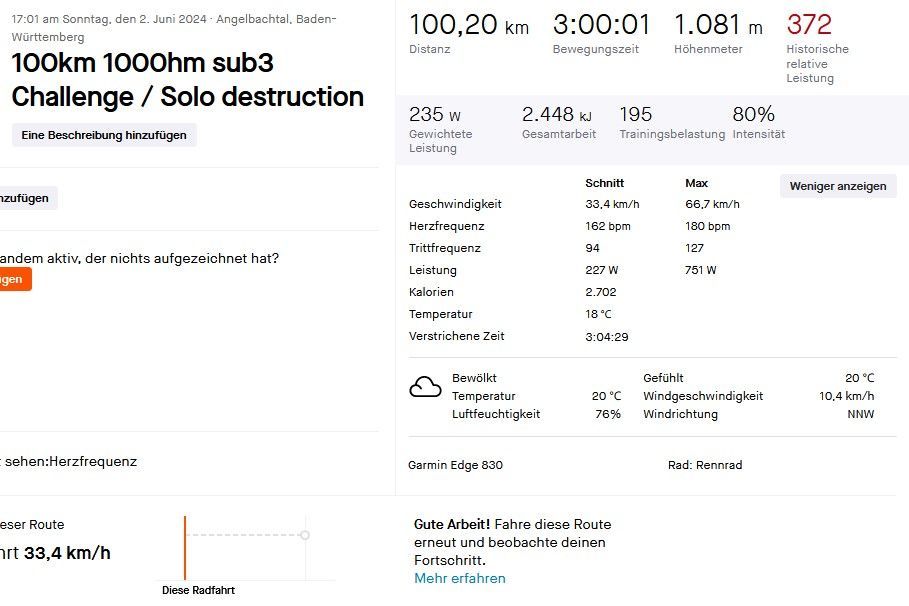Click the 80% "Intensität" stat
The image size is (909, 606).
coord(753,115)
